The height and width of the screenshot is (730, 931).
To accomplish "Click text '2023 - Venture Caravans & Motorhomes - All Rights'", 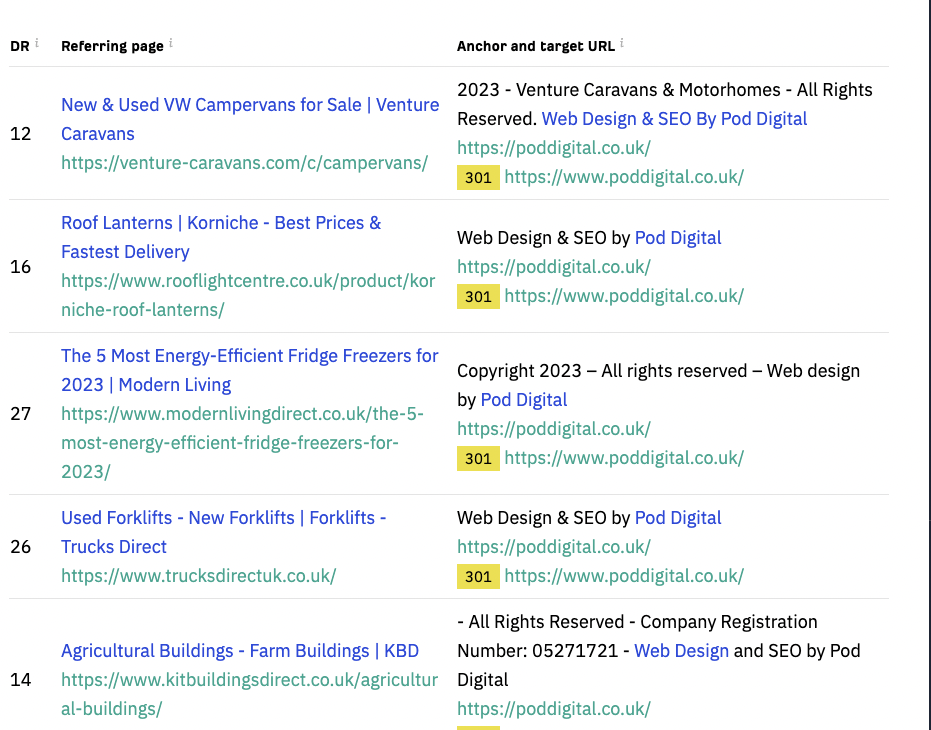I will click(665, 90).
